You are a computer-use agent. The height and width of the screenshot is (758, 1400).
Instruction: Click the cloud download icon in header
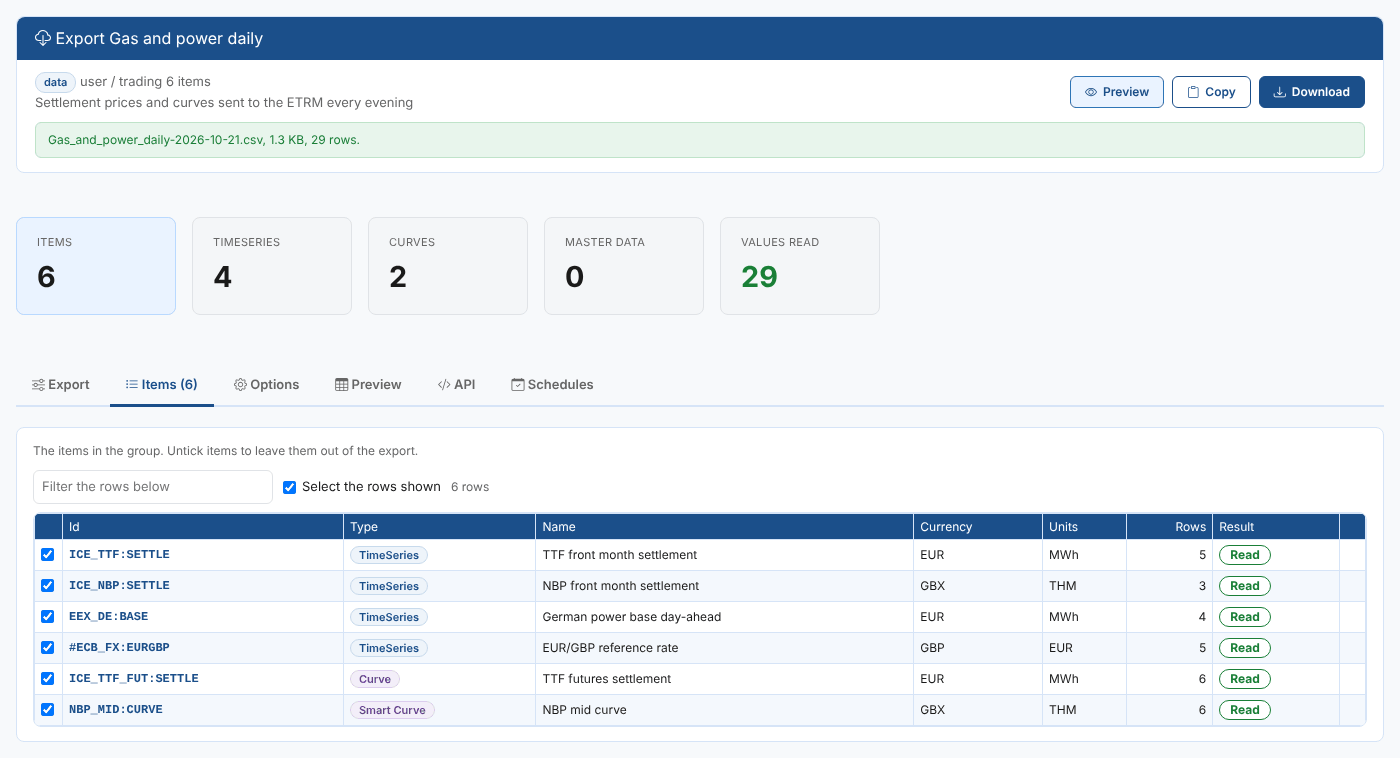pos(43,39)
